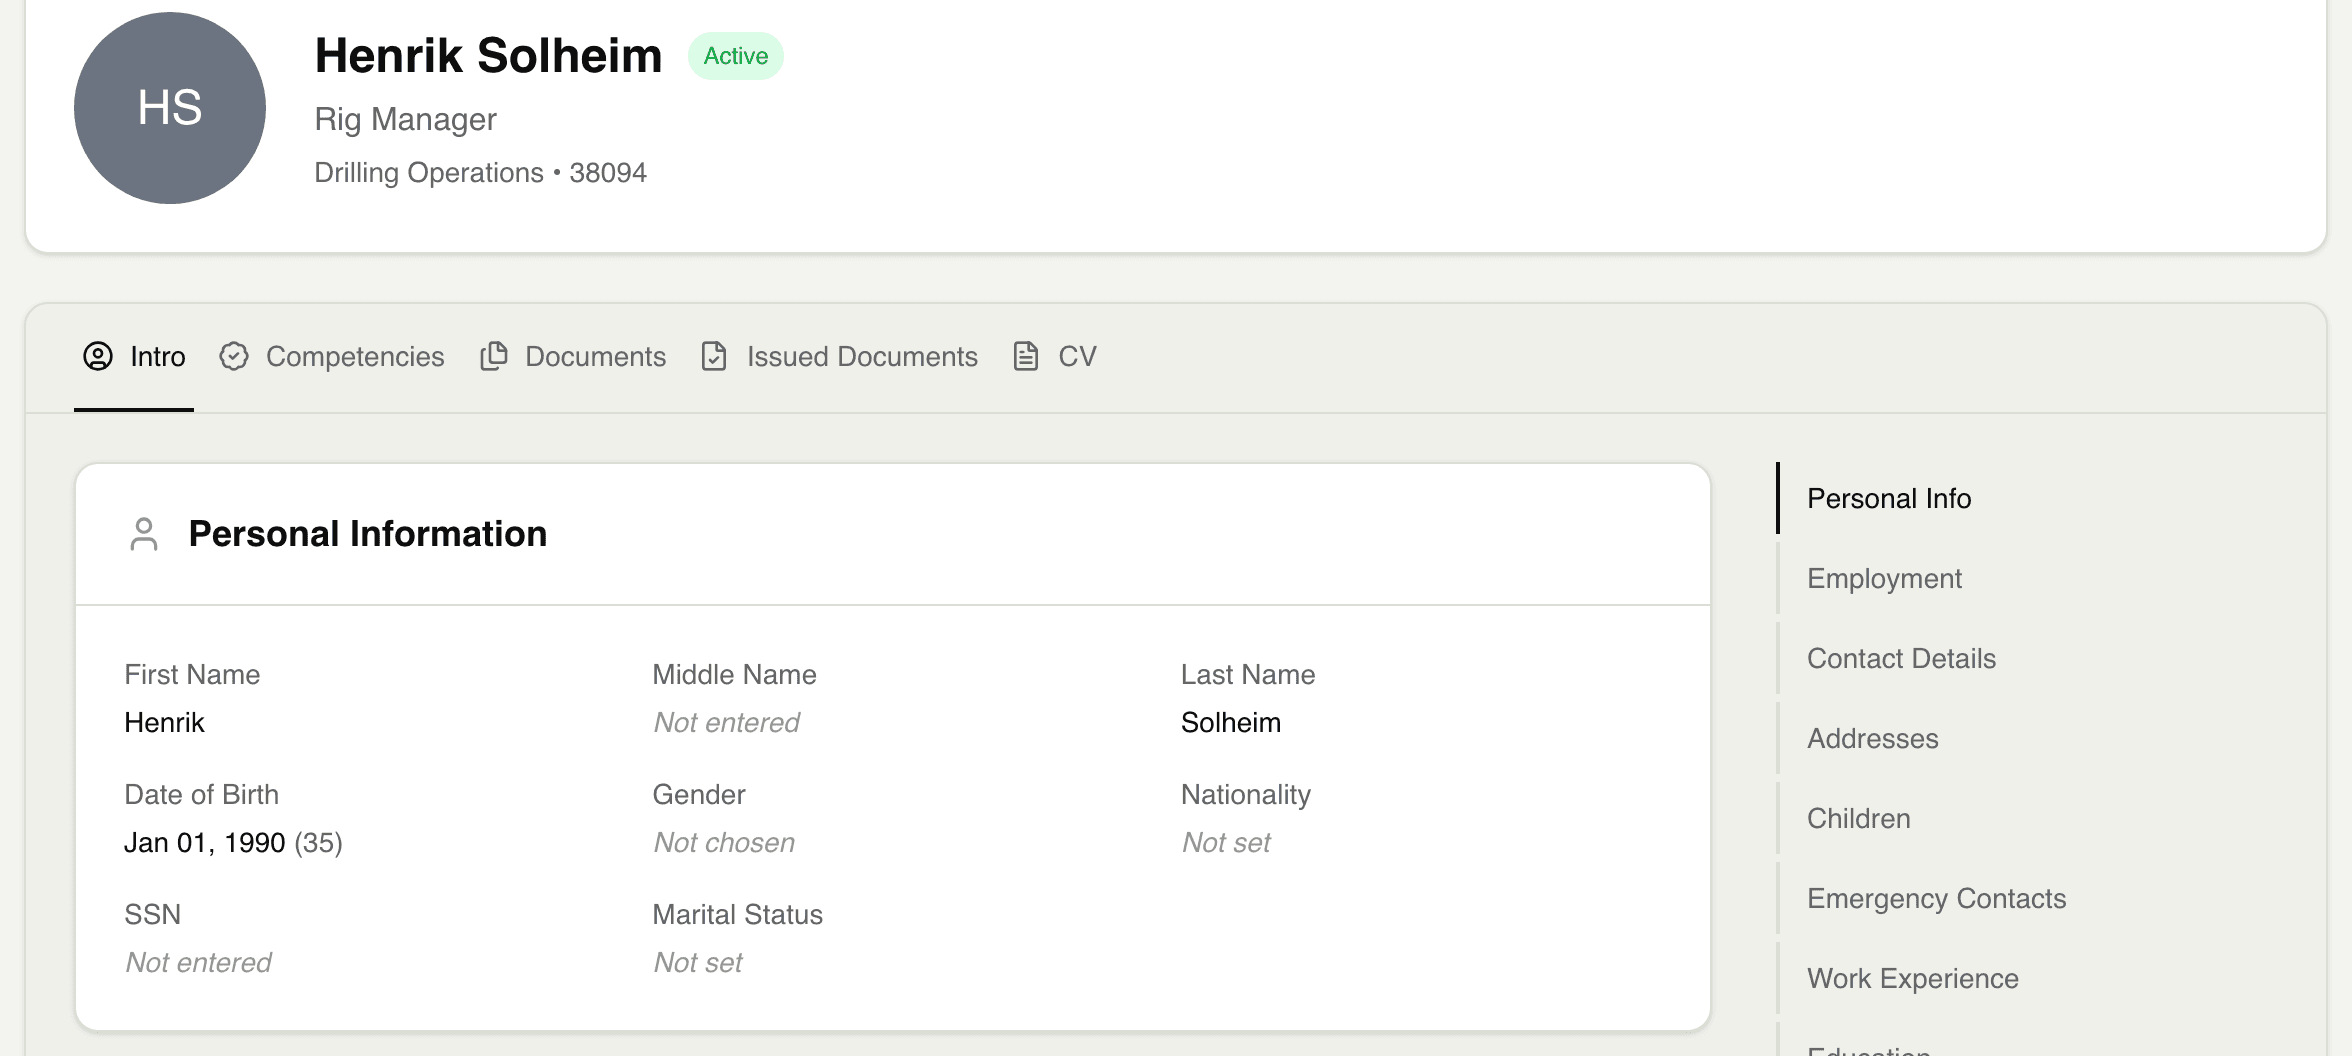Jump to Employment section
Viewport: 2352px width, 1056px height.
(x=1884, y=578)
